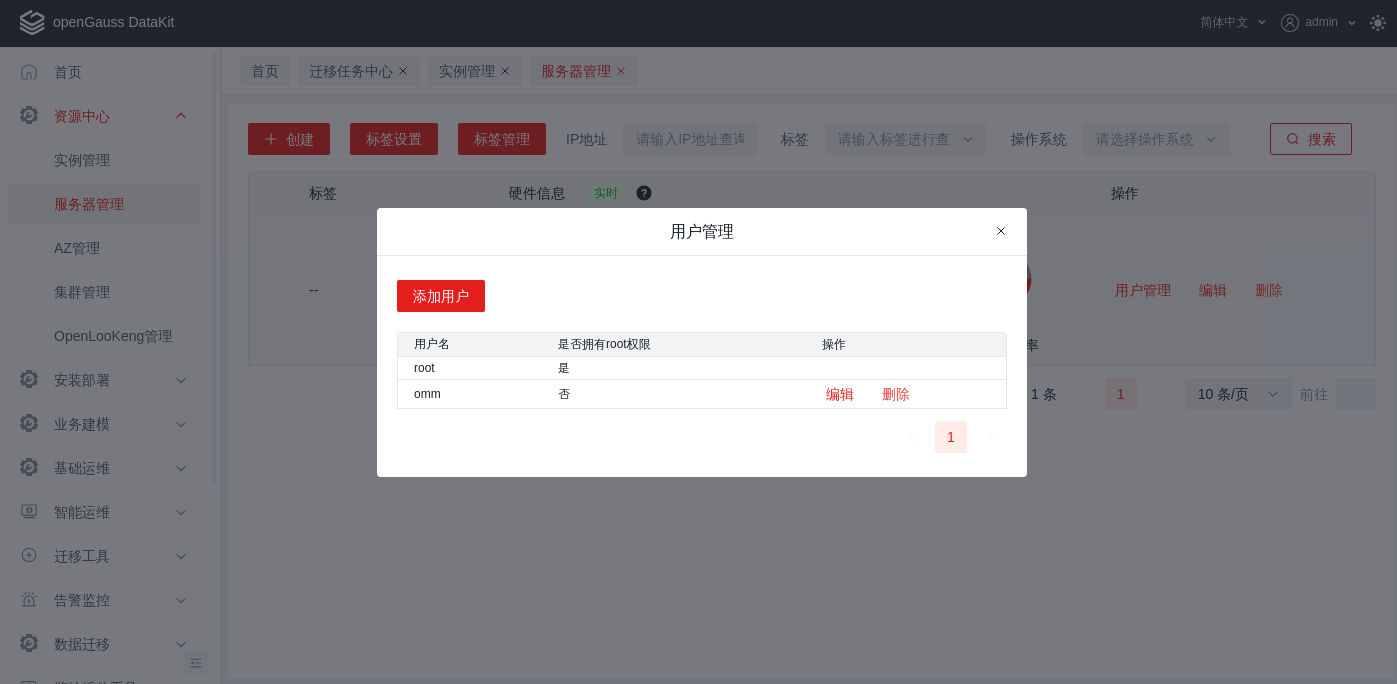This screenshot has width=1397, height=684.
Task: Click the 添加用户 button
Action: [440, 296]
